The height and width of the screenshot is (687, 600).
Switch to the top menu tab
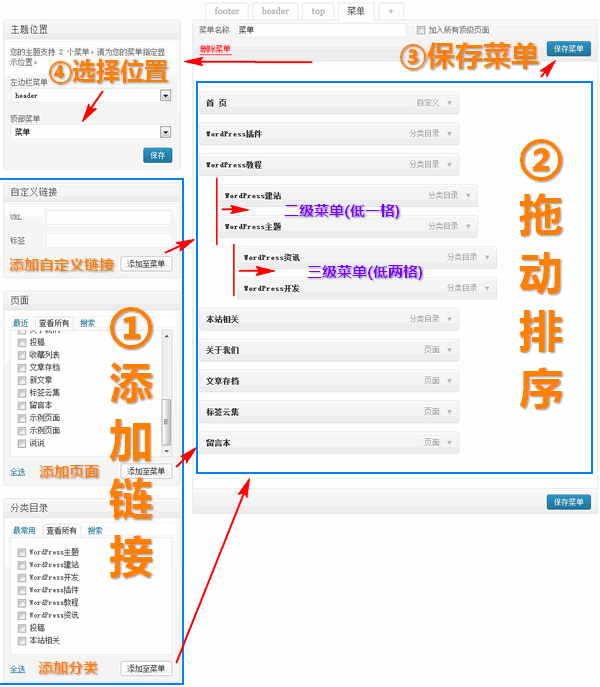click(318, 11)
